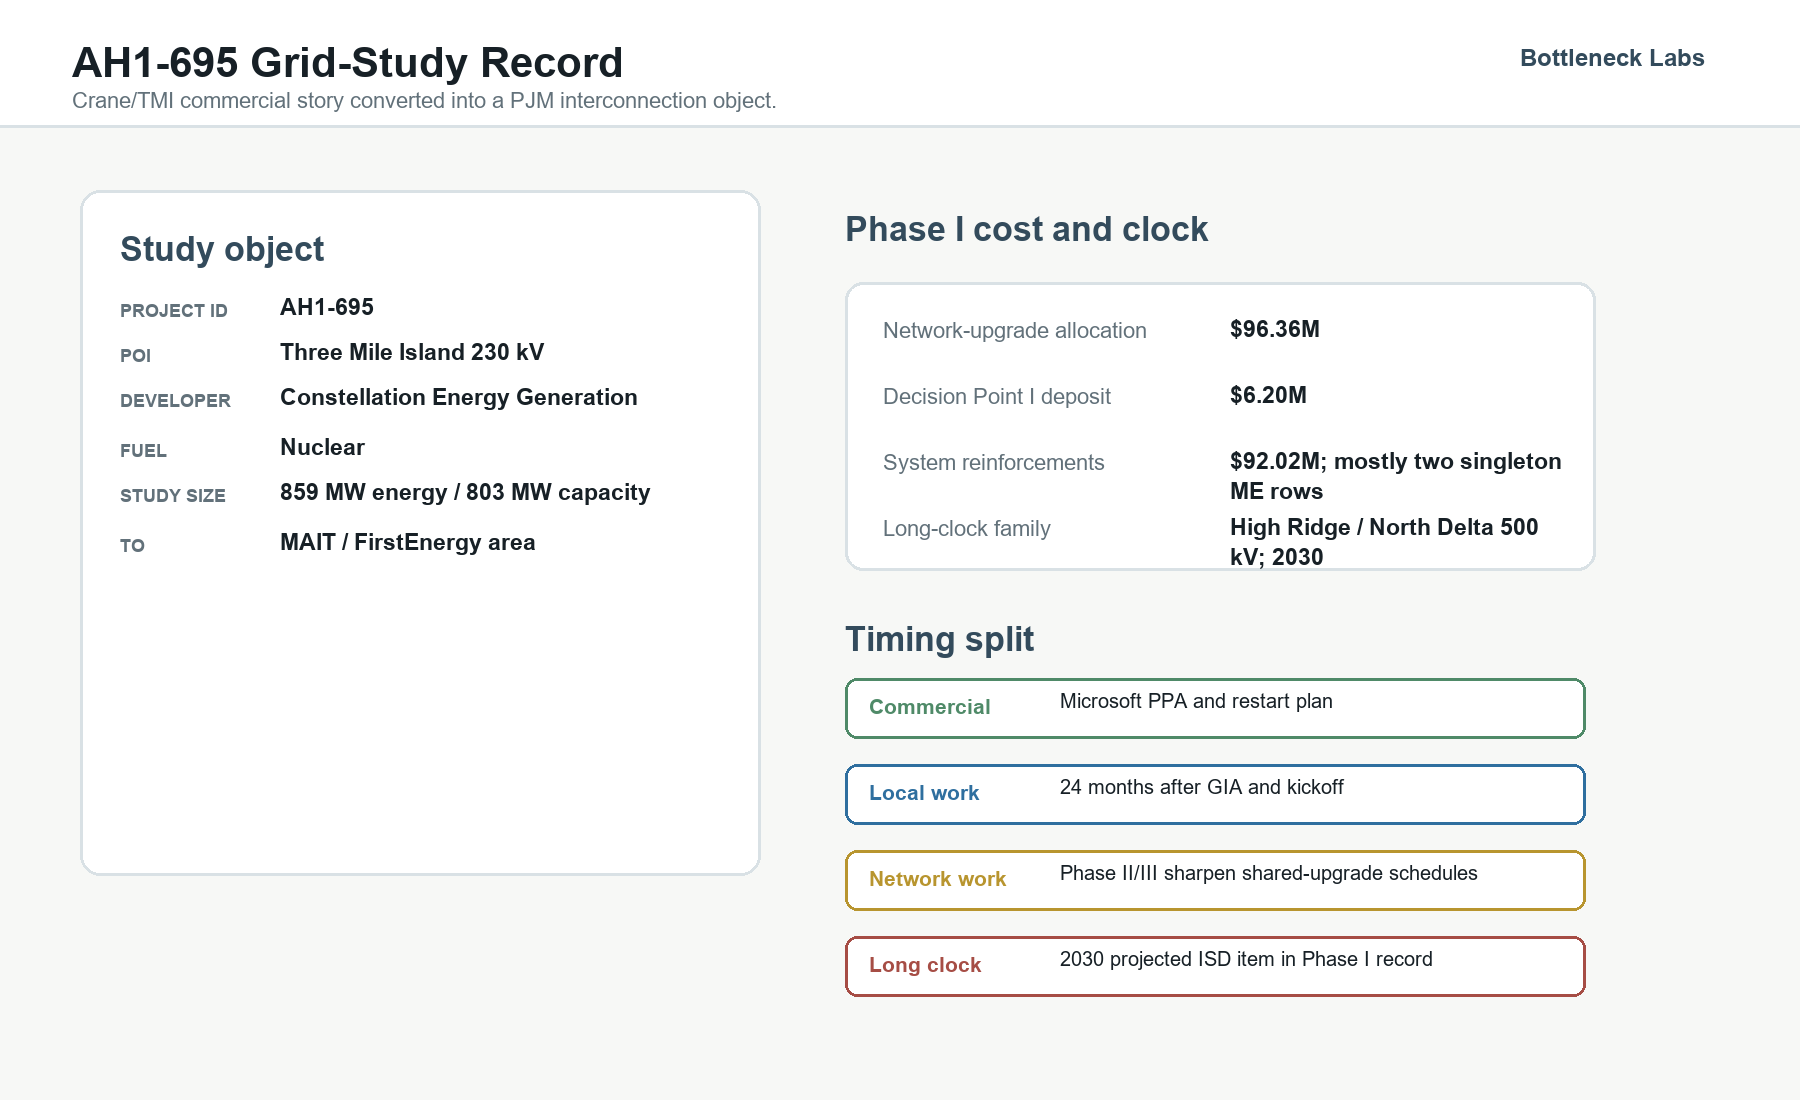Click the Study object heading
Viewport: 1800px width, 1100px height.
[222, 249]
